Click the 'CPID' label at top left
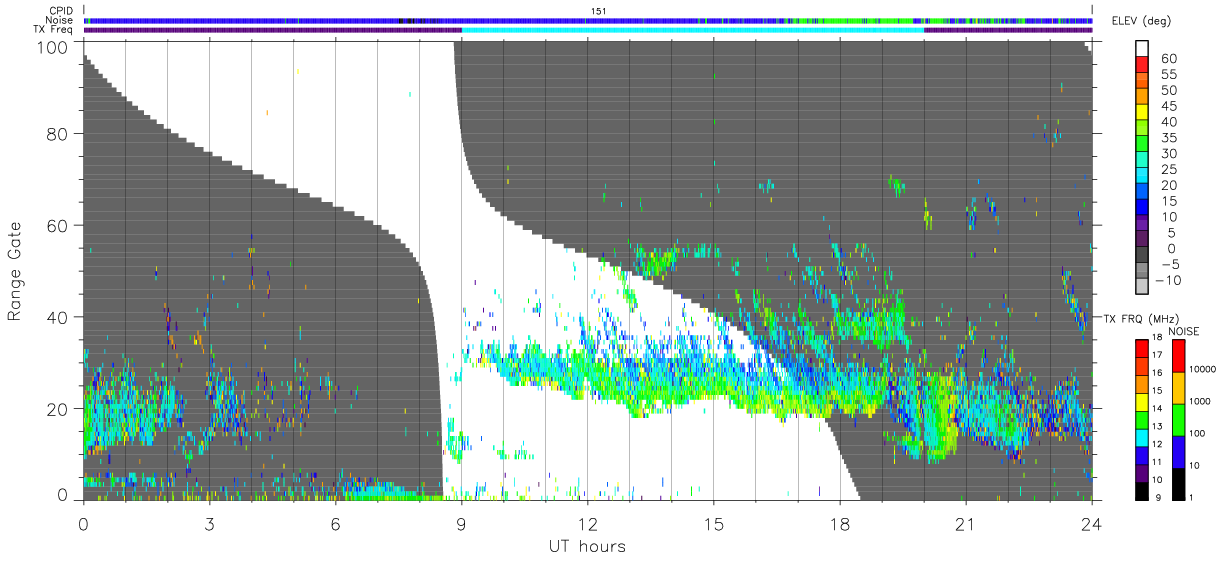 [x=60, y=11]
